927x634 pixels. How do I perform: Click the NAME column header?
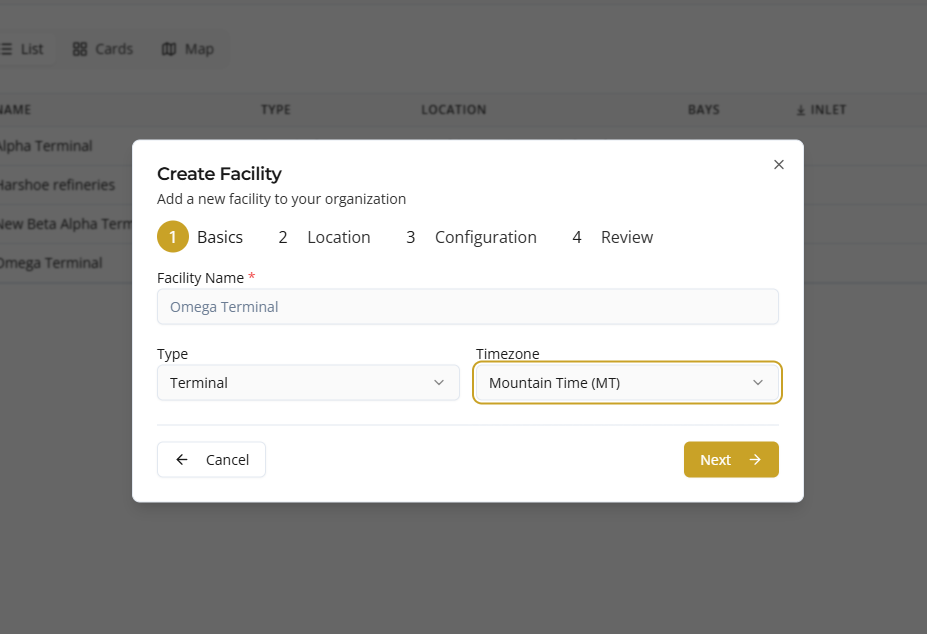pos(15,109)
